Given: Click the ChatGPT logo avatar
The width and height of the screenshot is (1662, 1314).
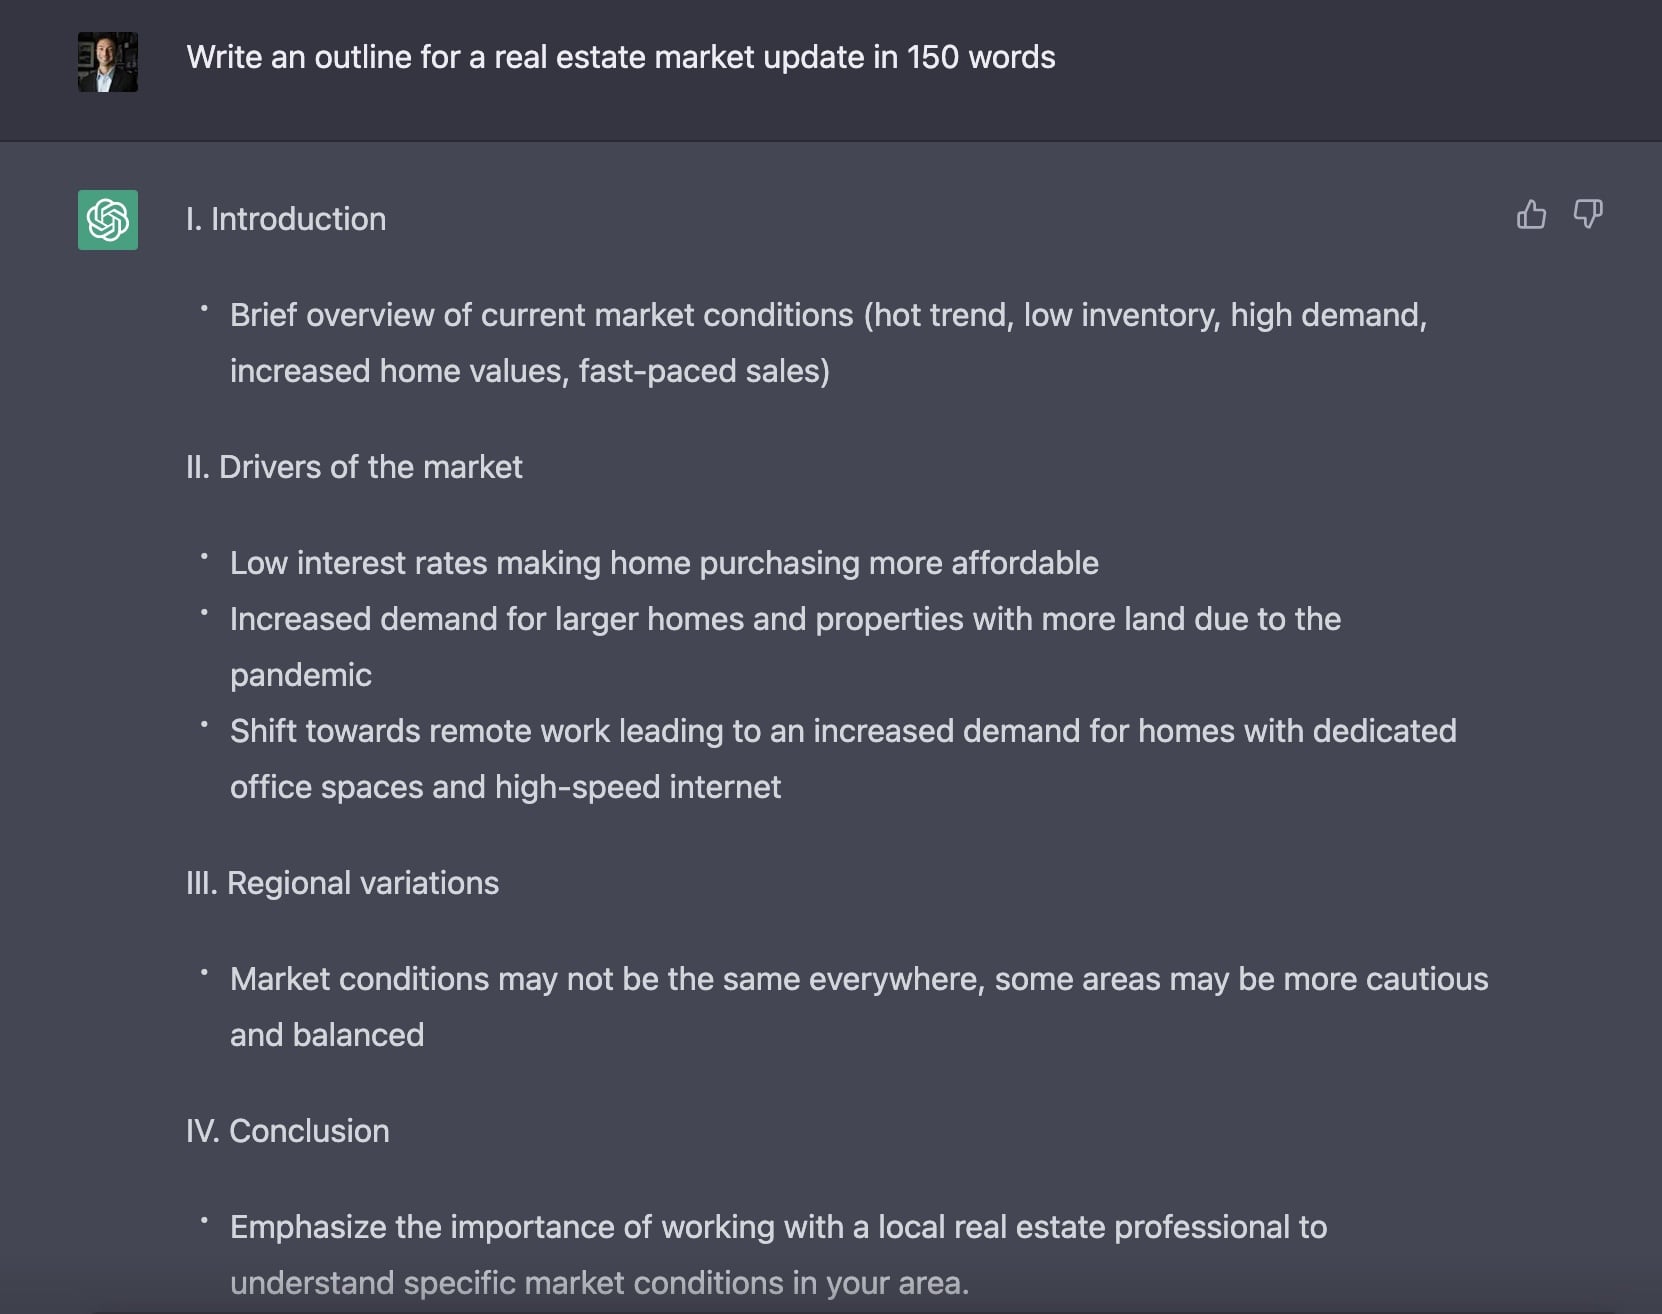Looking at the screenshot, I should (x=108, y=220).
